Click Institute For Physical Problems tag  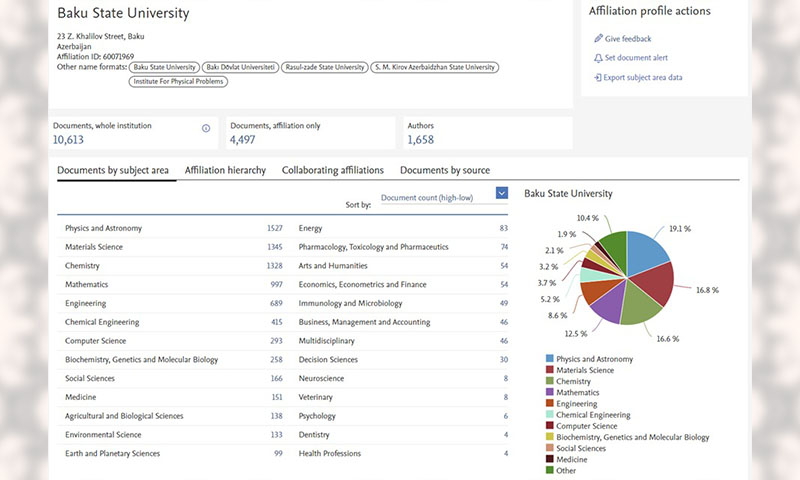point(178,82)
